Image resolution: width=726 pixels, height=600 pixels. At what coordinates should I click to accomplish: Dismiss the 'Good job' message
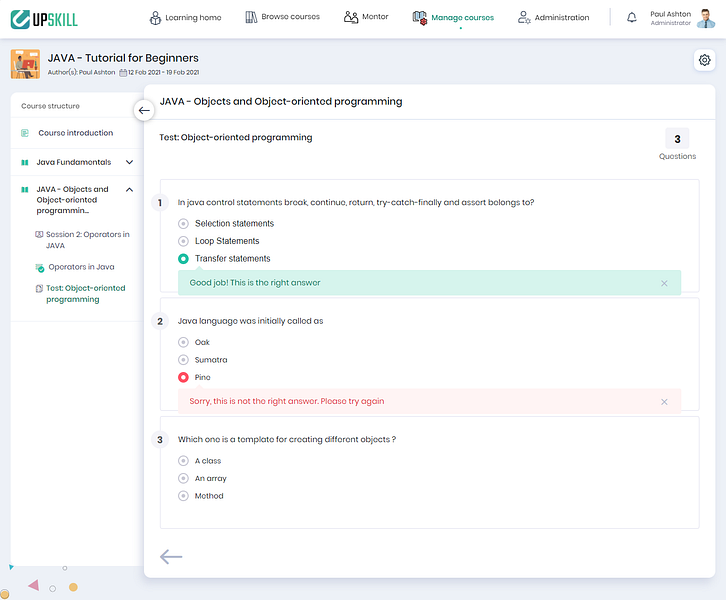click(664, 283)
